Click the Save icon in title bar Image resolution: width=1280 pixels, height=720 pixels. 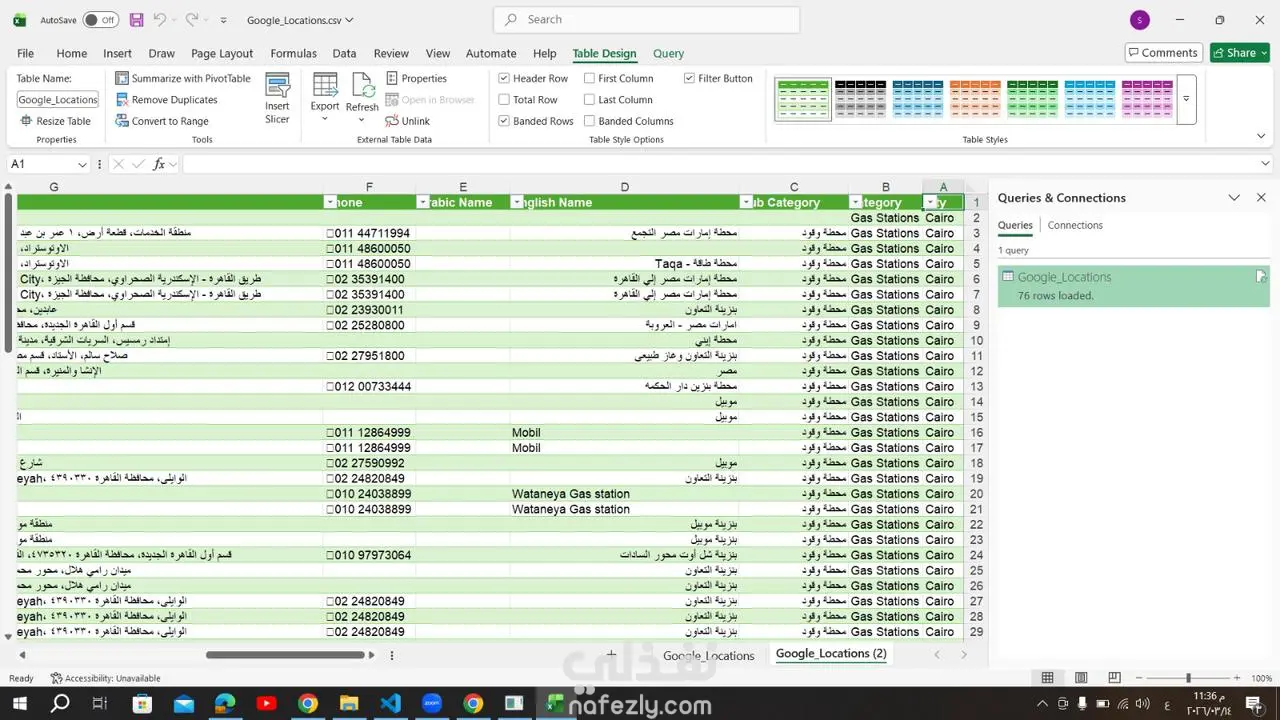[x=136, y=20]
